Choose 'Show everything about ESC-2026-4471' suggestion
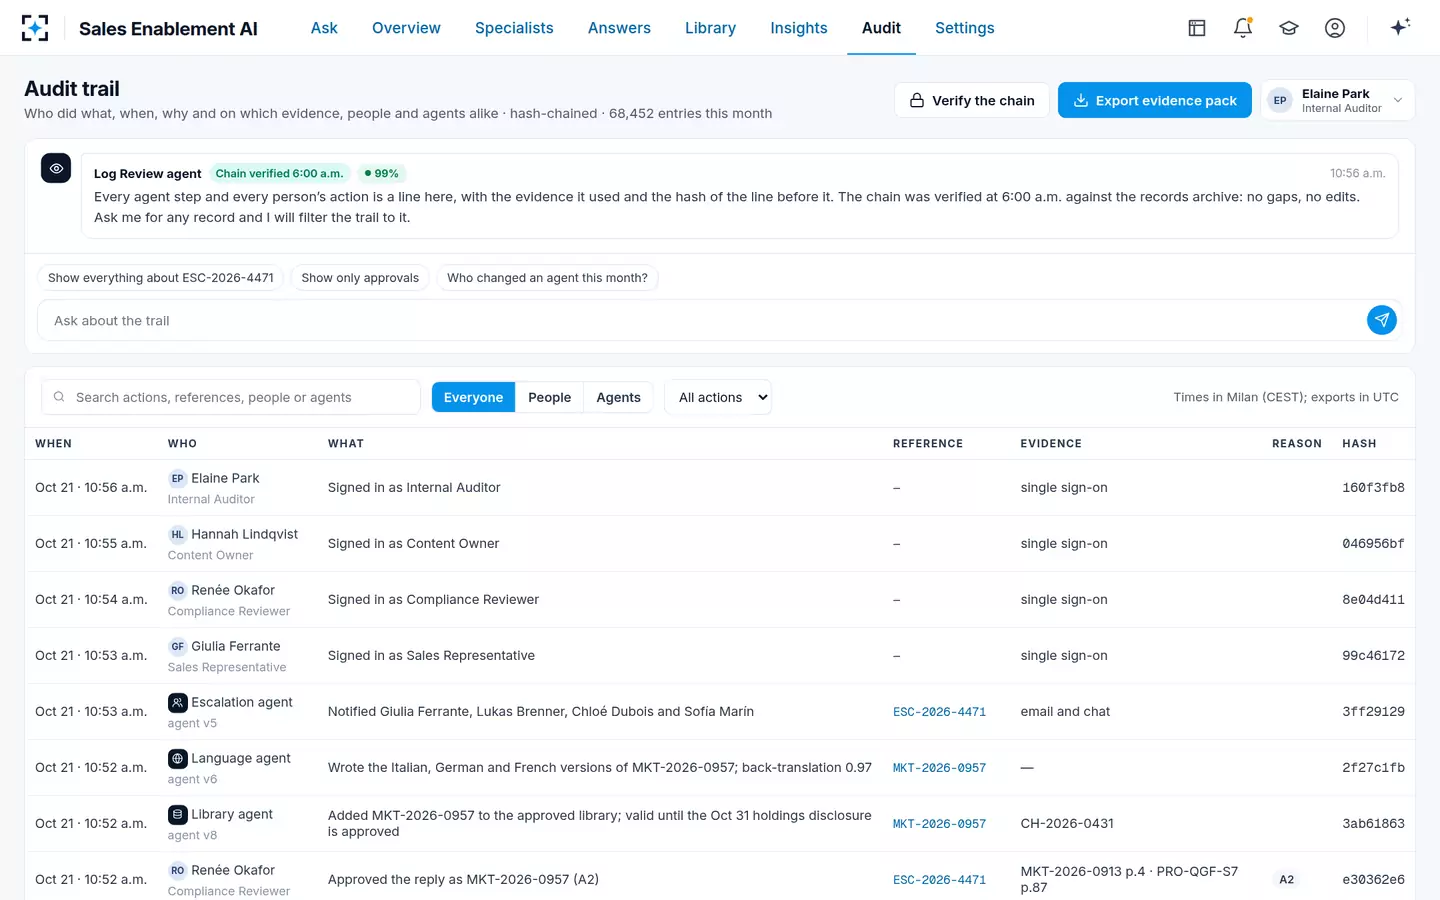 tap(161, 278)
